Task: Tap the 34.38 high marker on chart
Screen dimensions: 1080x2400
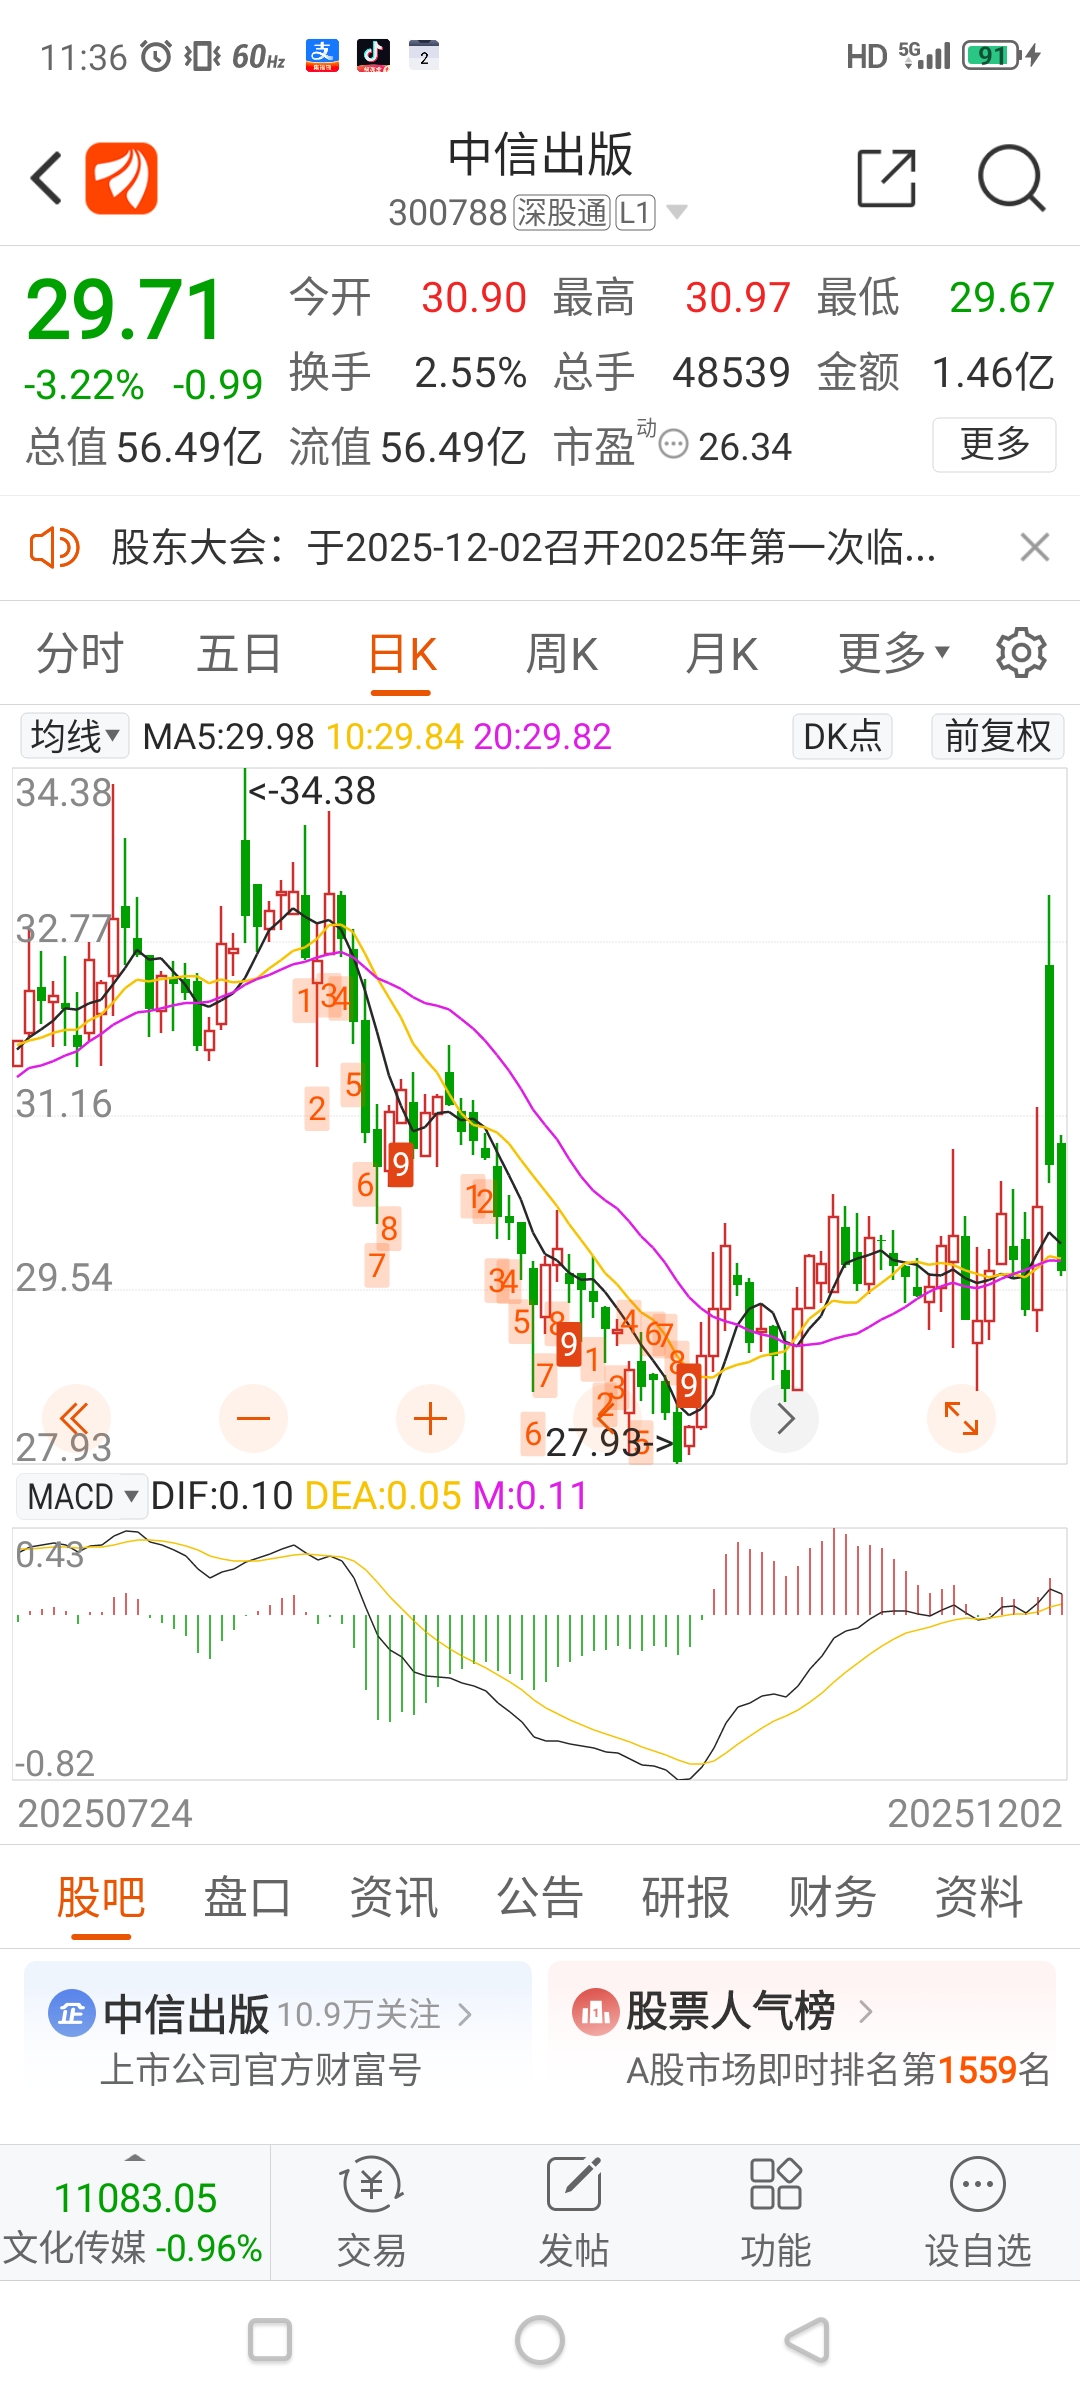Action: [x=312, y=791]
